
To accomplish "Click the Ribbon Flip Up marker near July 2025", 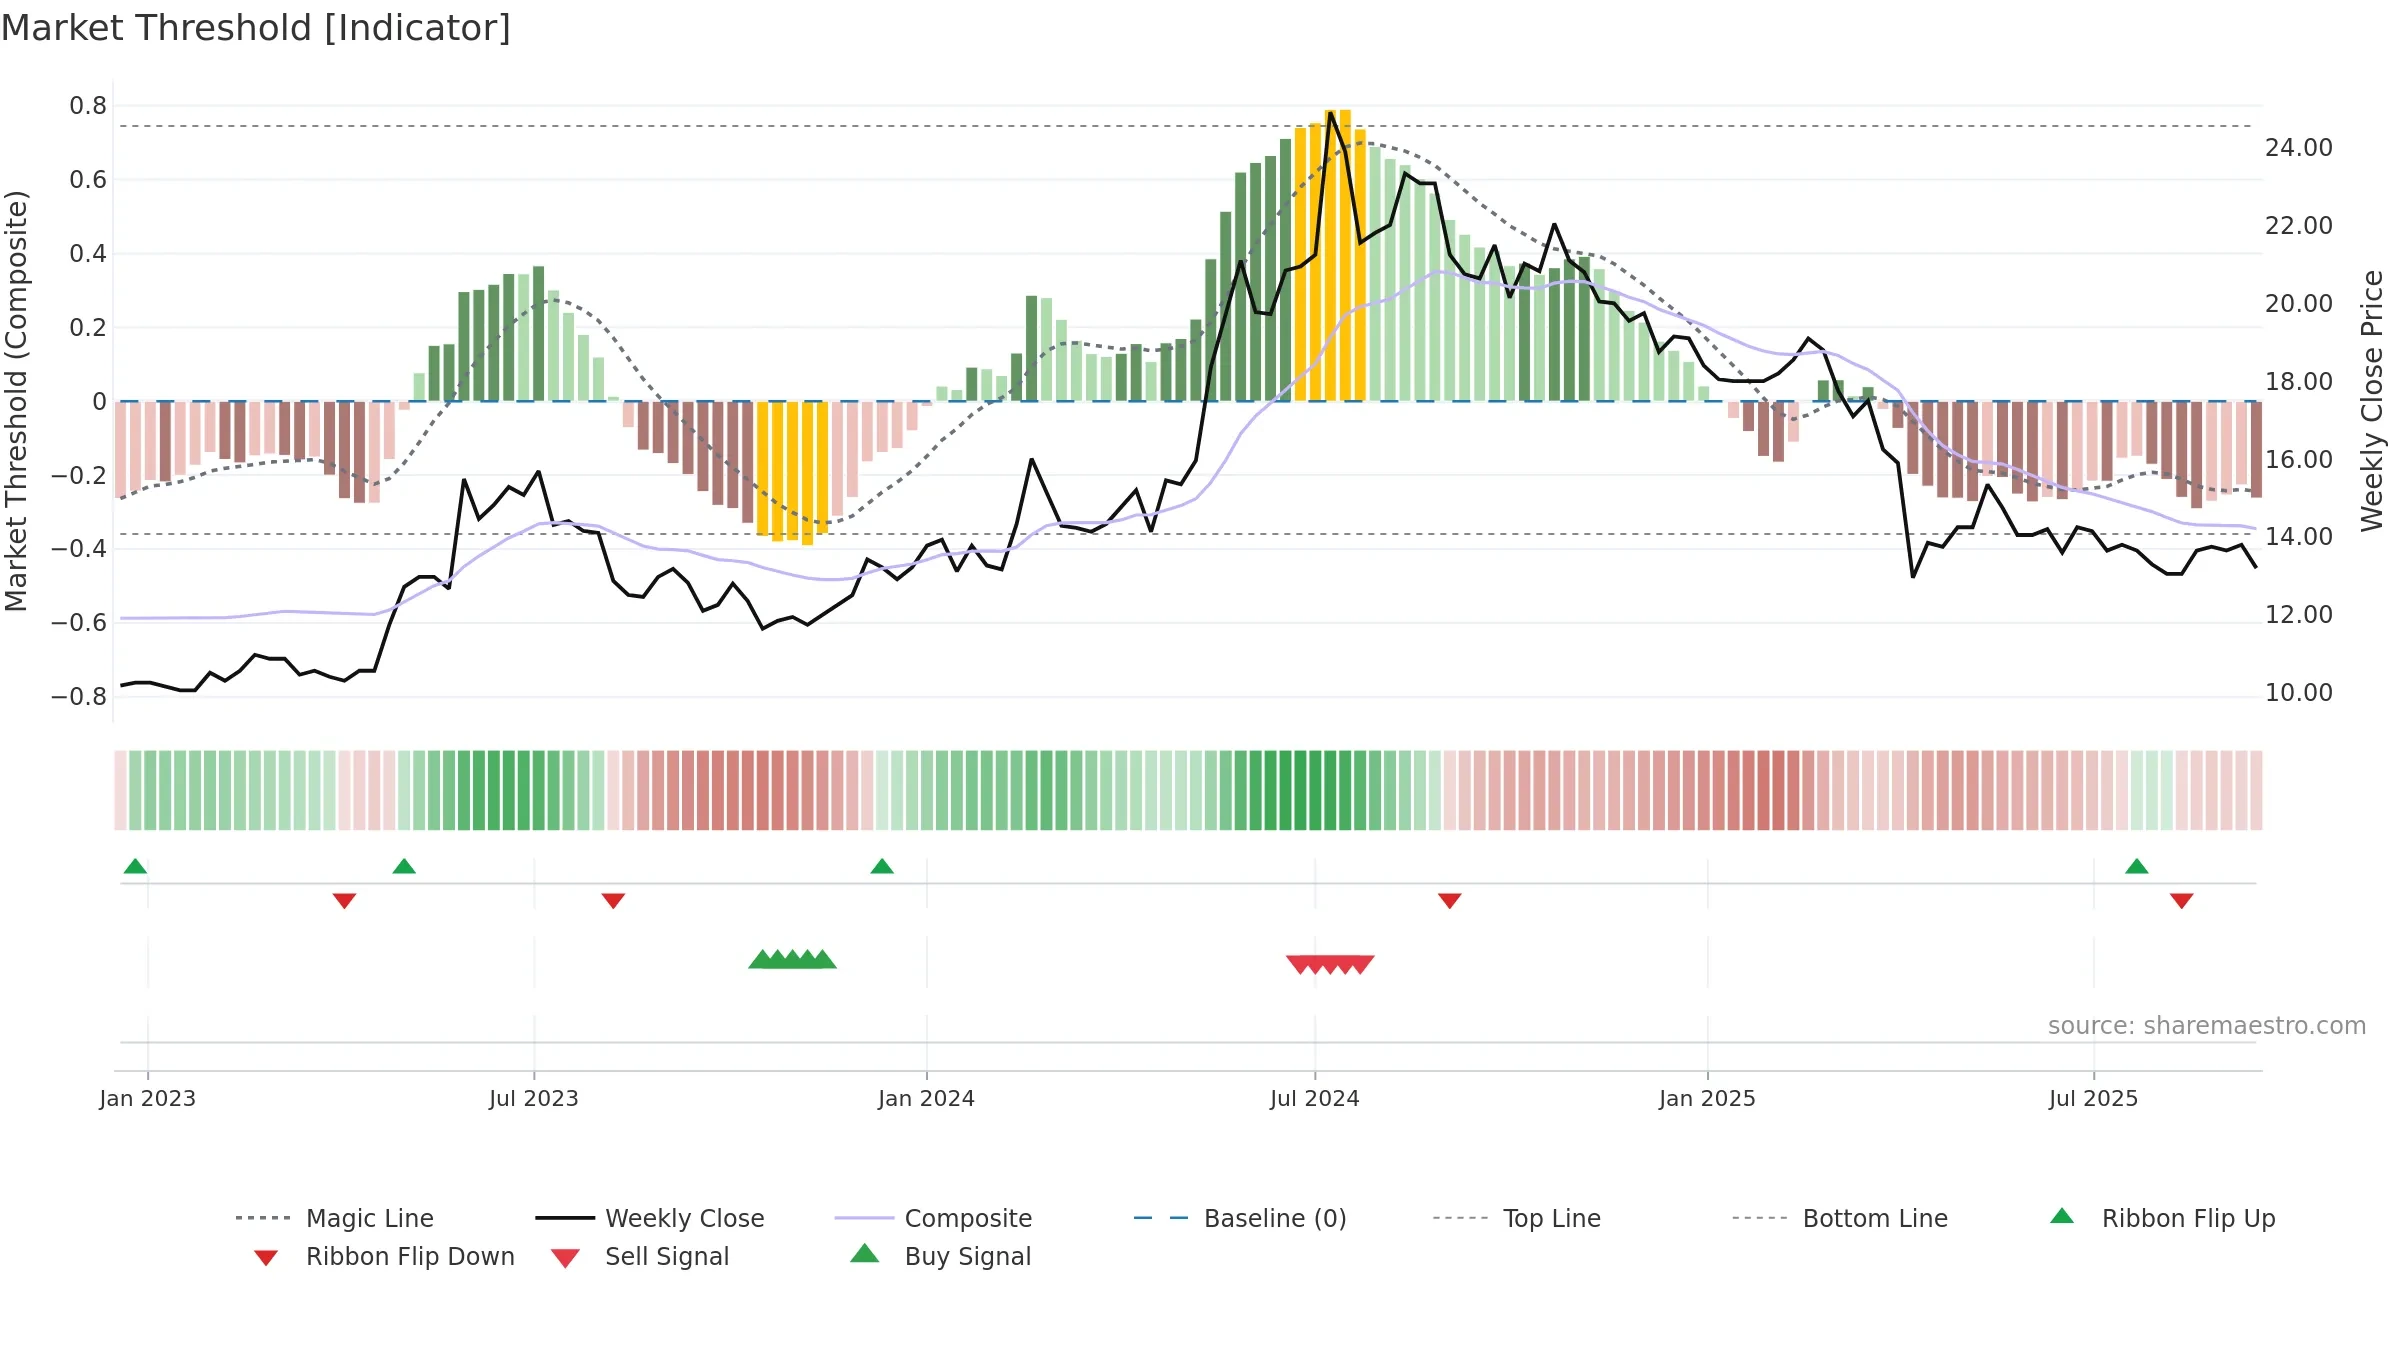I will click(2137, 866).
